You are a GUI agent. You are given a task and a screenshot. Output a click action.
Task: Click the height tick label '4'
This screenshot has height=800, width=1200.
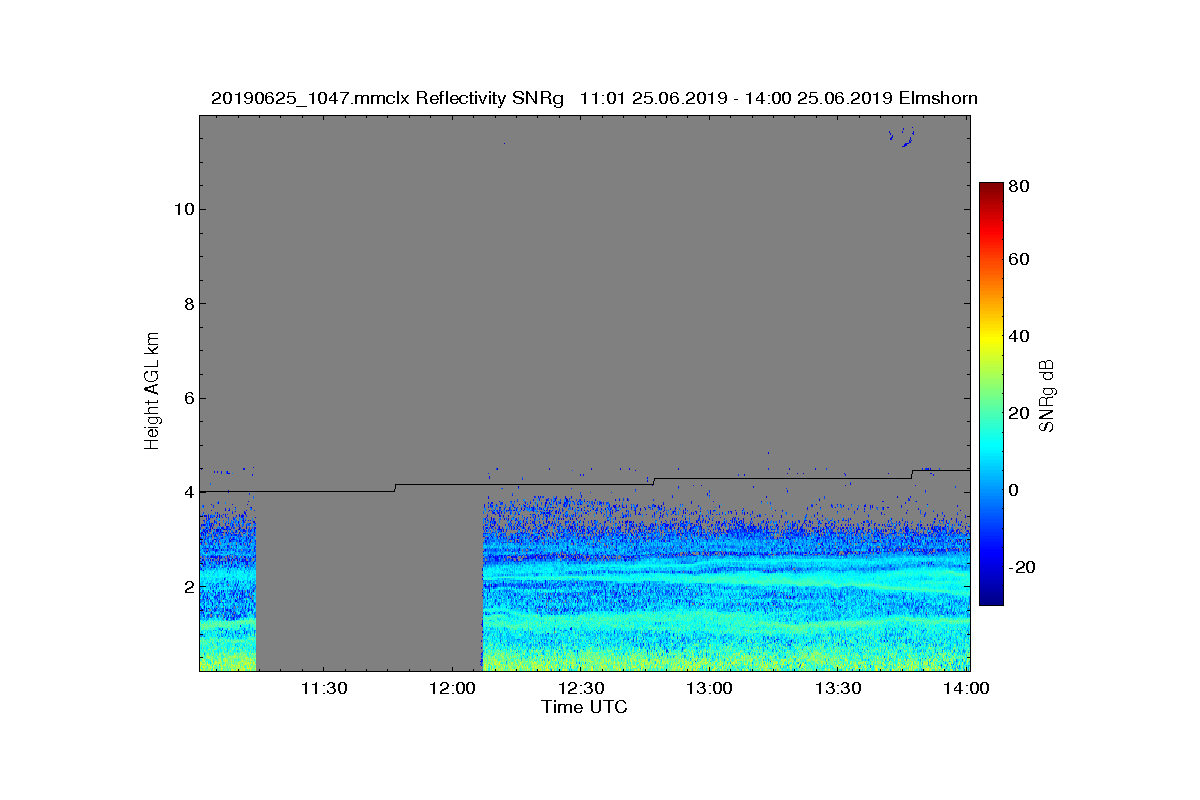[187, 492]
